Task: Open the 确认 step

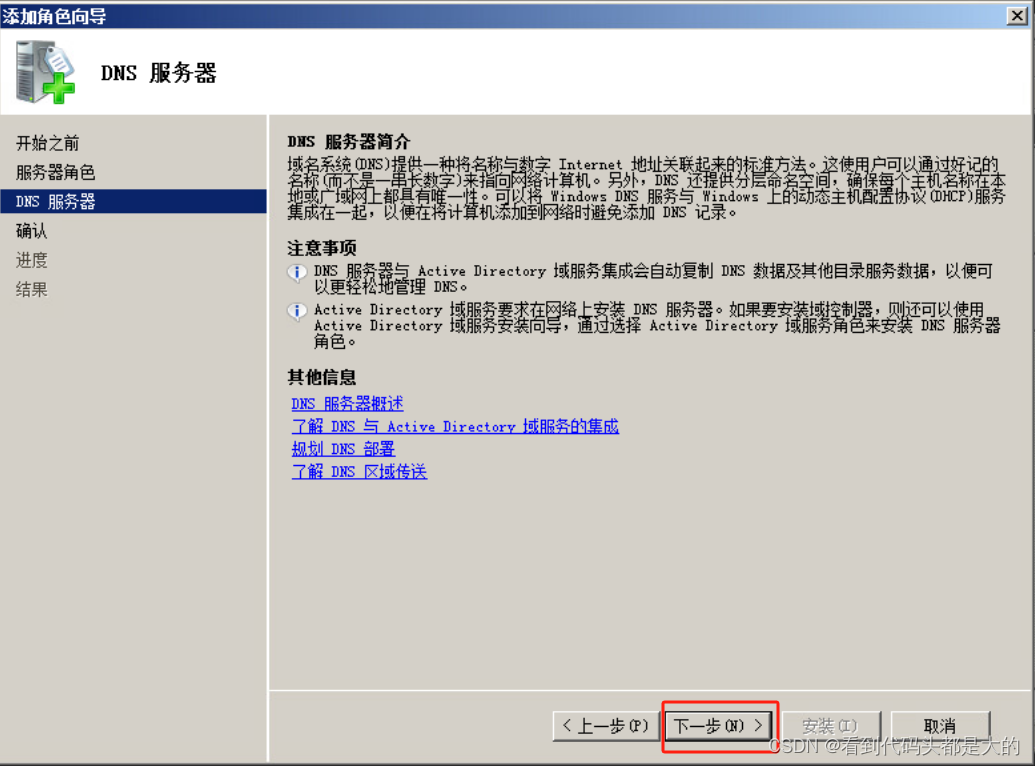Action: click(x=31, y=230)
